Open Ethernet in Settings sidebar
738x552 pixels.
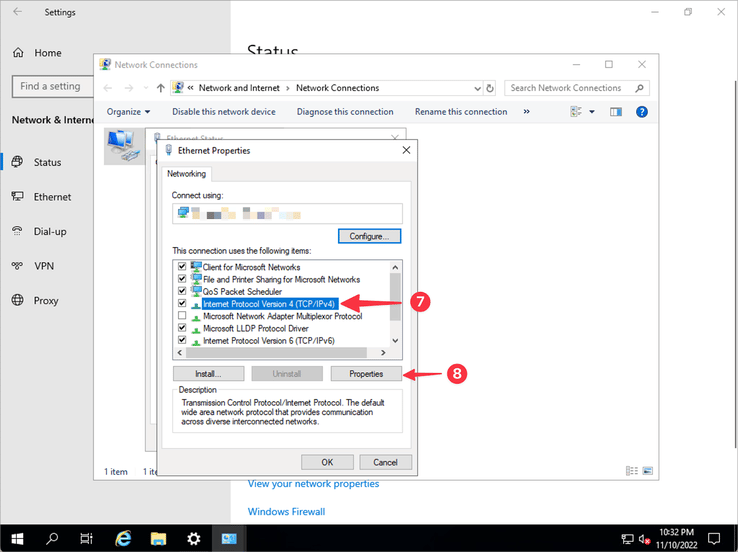point(52,197)
